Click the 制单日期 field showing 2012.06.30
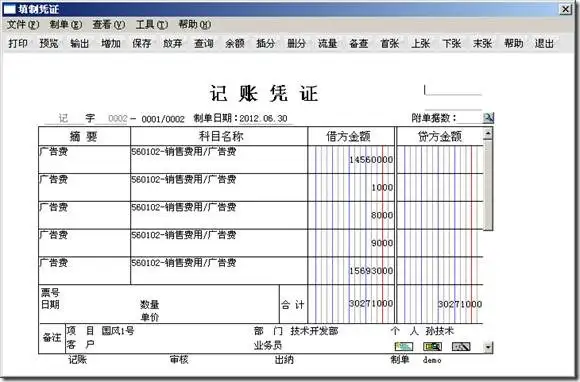The image size is (580, 382). (263, 119)
